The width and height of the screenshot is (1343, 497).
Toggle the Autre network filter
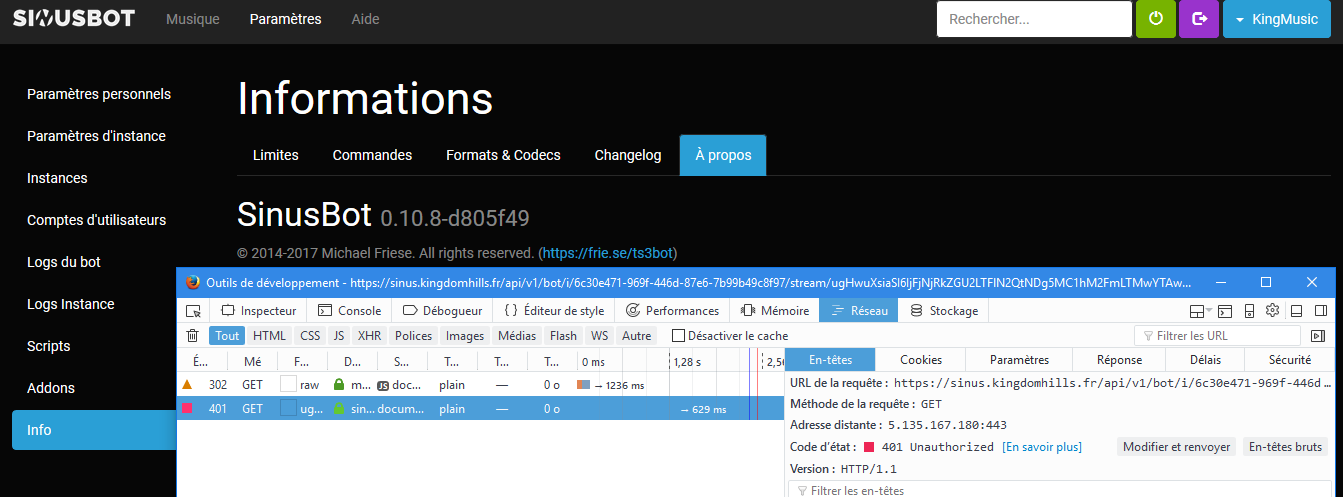pyautogui.click(x=636, y=336)
